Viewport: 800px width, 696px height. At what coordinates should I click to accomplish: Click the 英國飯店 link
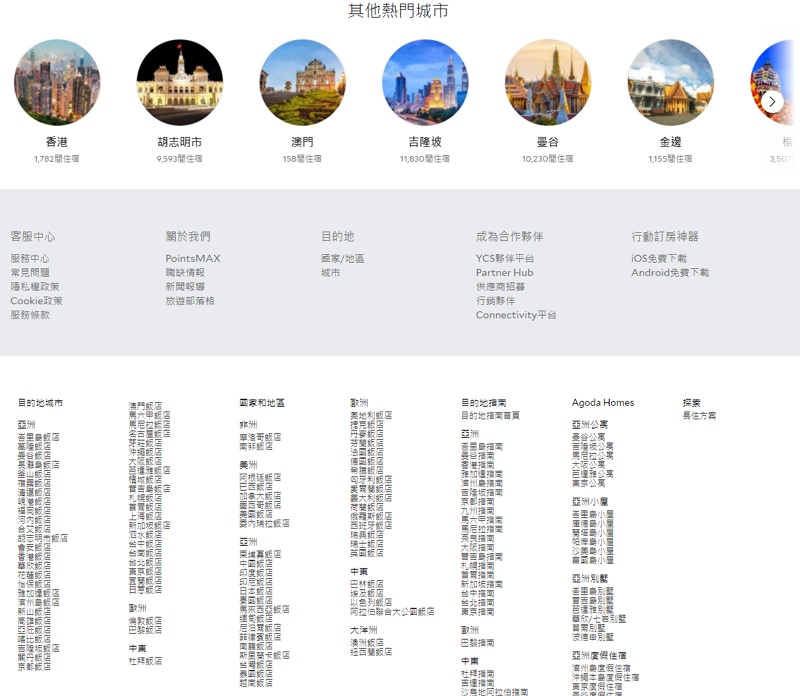[367, 553]
